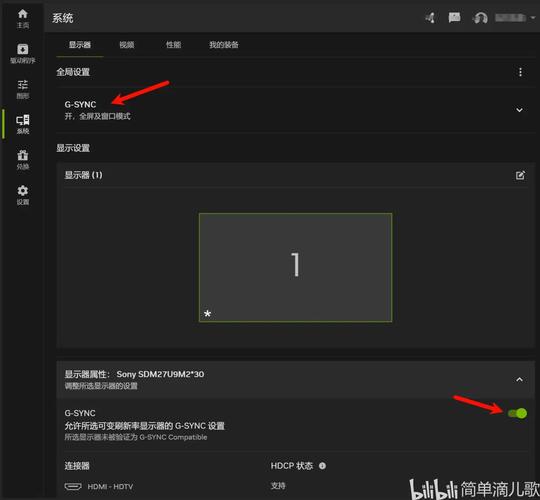Screen dimensions: 540x500
Task: Click the 显示设置 heading
Action: [x=73, y=148]
